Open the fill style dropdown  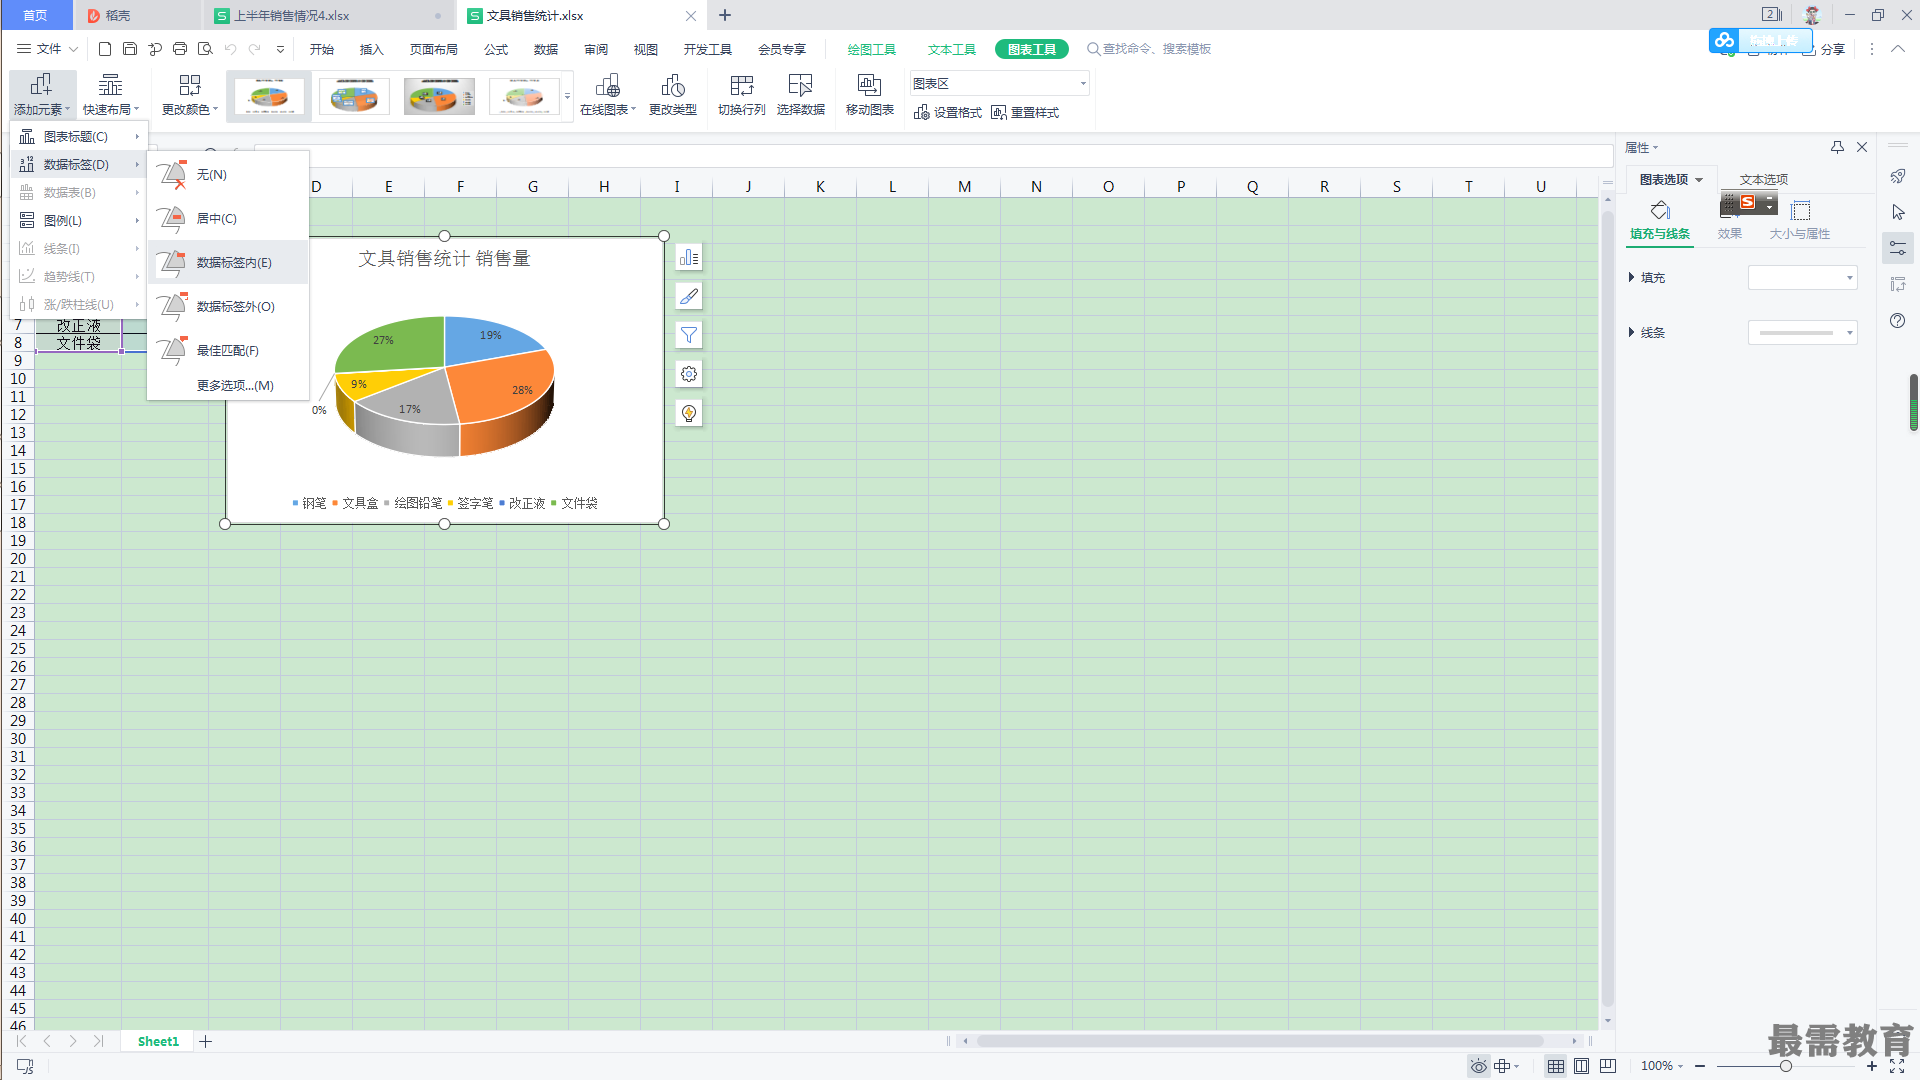(1802, 278)
